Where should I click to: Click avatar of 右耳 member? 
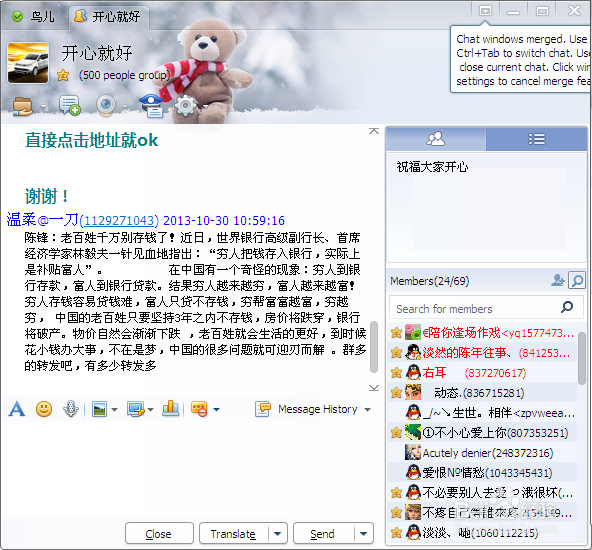[413, 373]
